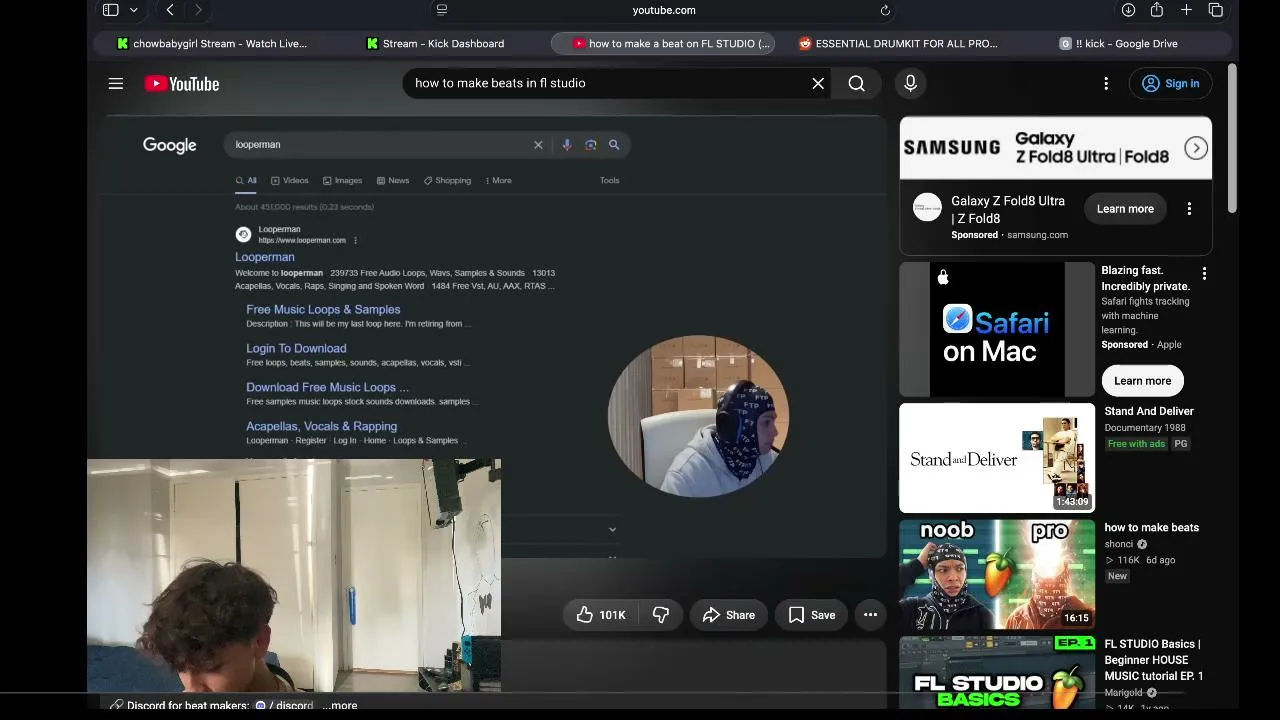This screenshot has height=720, width=1280.
Task: Reload the current page
Action: pyautogui.click(x=885, y=10)
